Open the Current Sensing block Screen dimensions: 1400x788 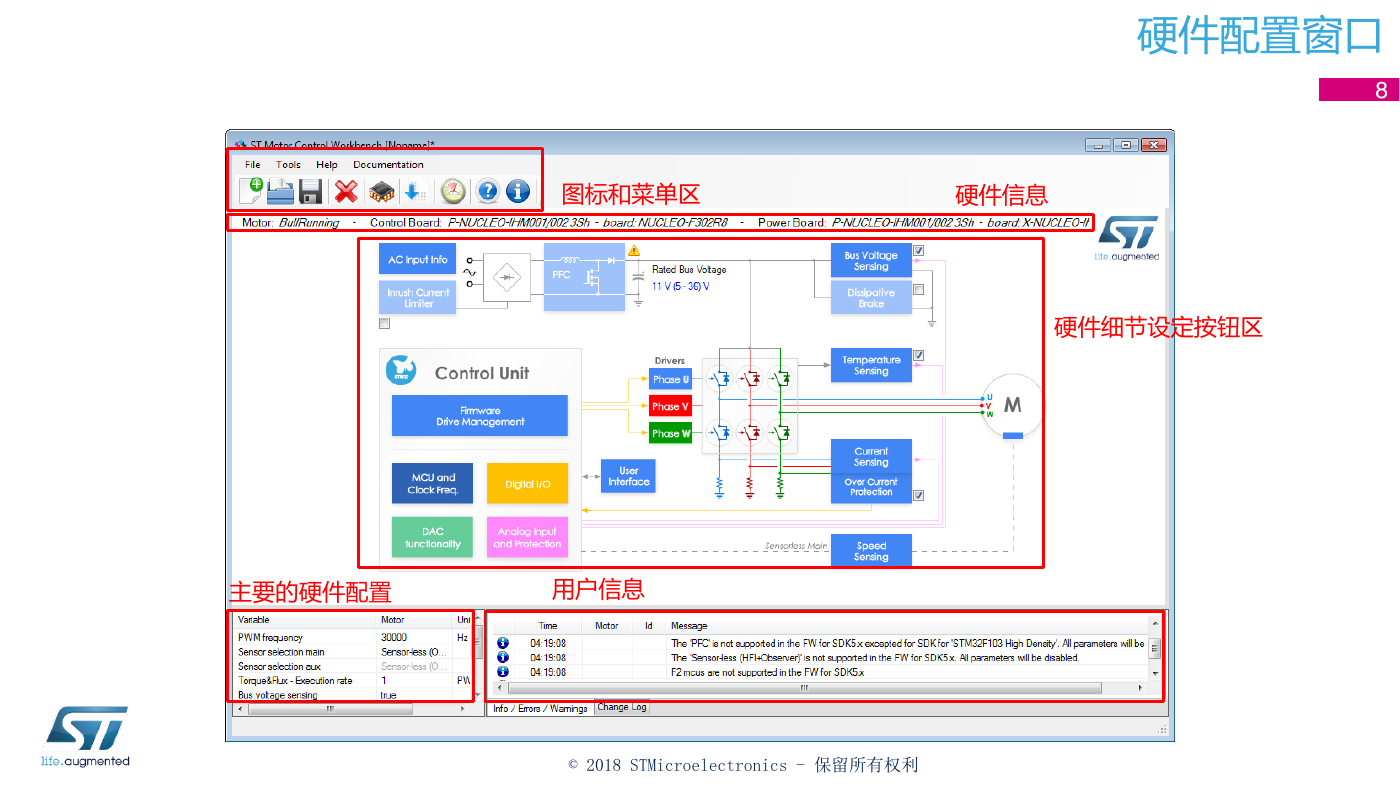point(871,456)
